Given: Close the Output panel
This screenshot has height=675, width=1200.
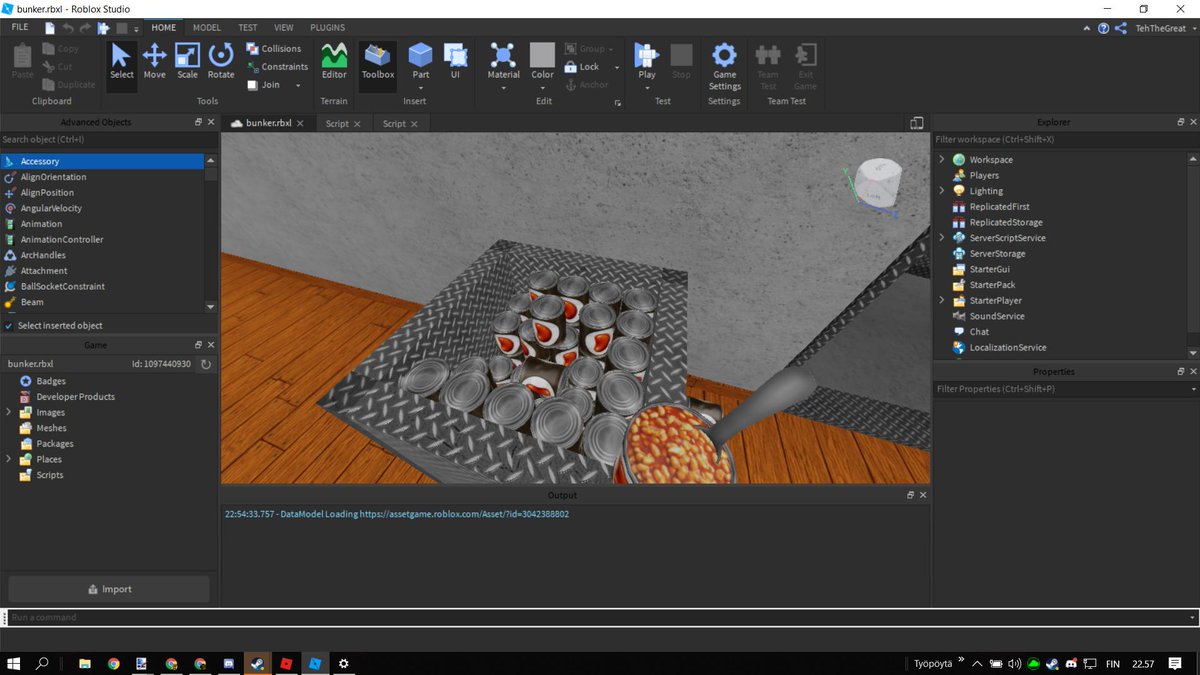Looking at the screenshot, I should (922, 495).
